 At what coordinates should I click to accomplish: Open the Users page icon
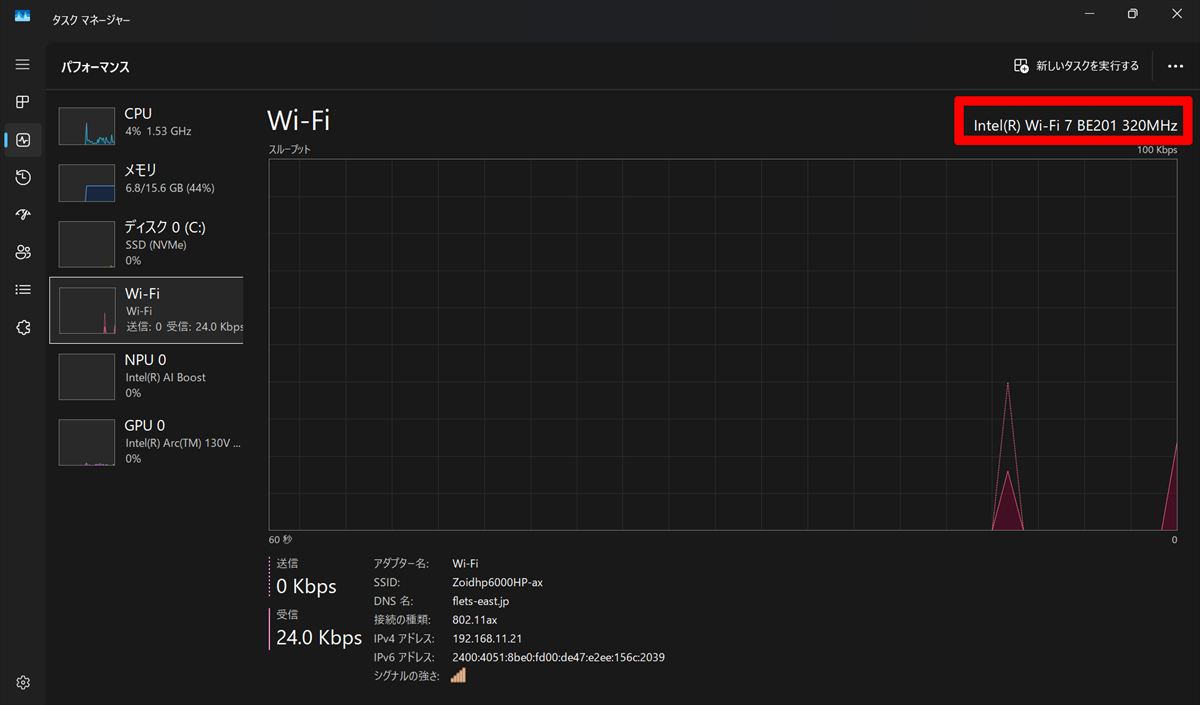23,252
